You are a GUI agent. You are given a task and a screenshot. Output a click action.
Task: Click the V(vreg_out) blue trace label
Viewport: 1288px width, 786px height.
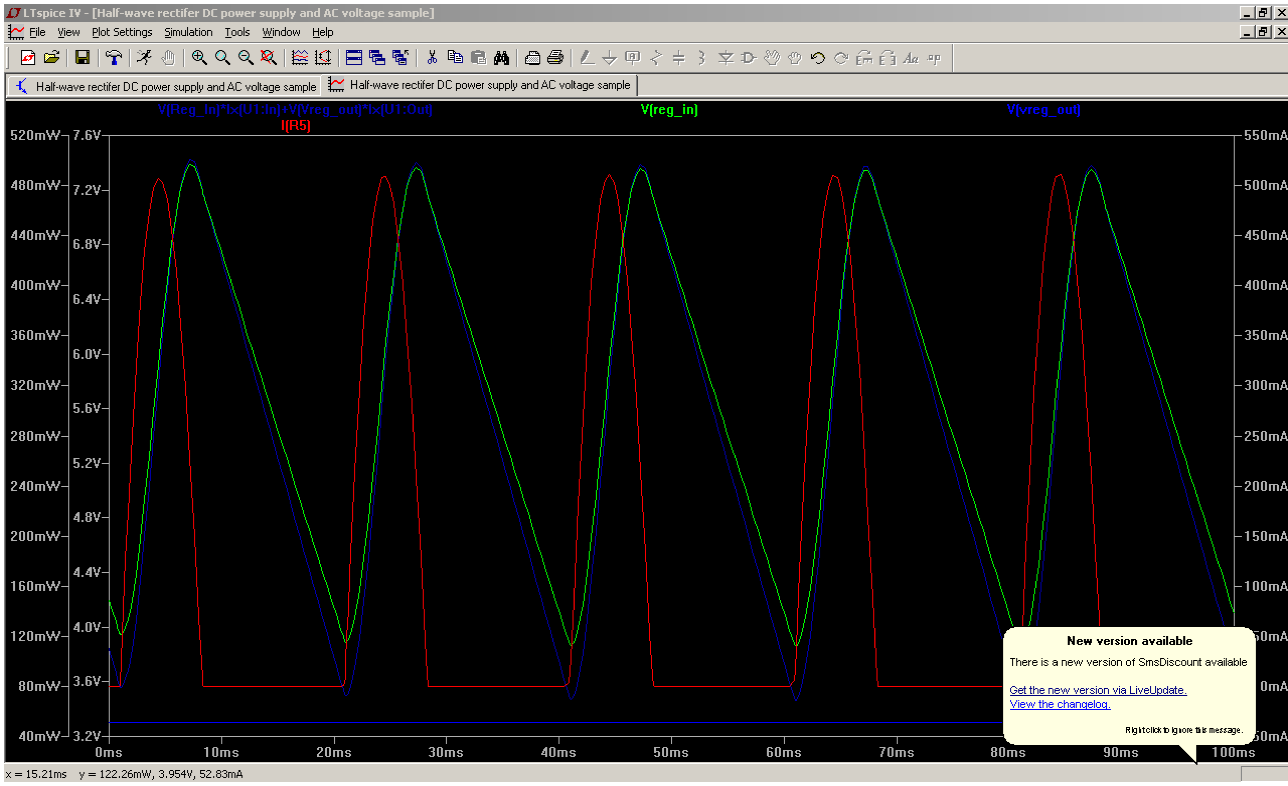pos(1043,110)
